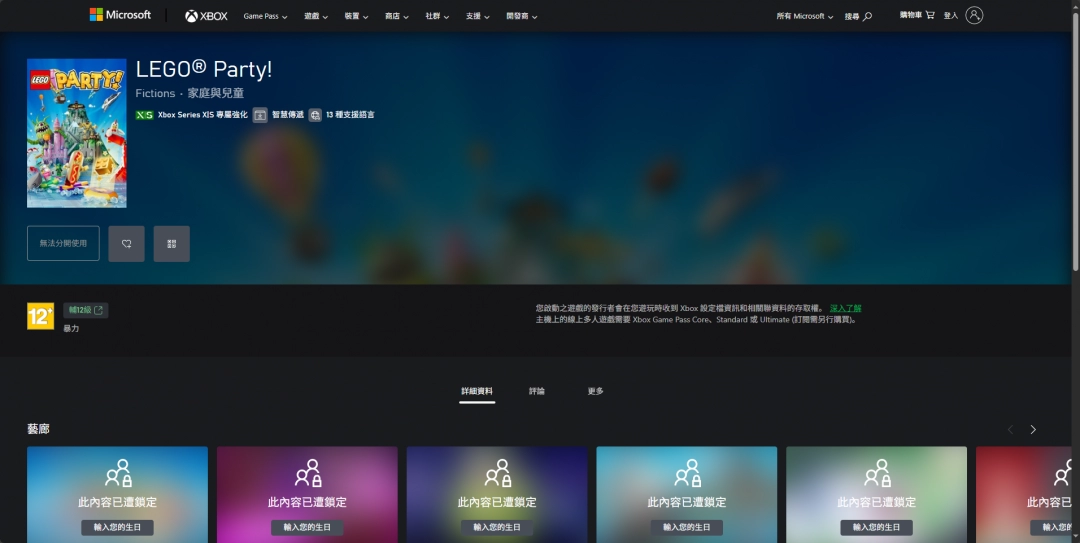
Task: Select the 家庭與兒童 category link
Action: [x=216, y=93]
